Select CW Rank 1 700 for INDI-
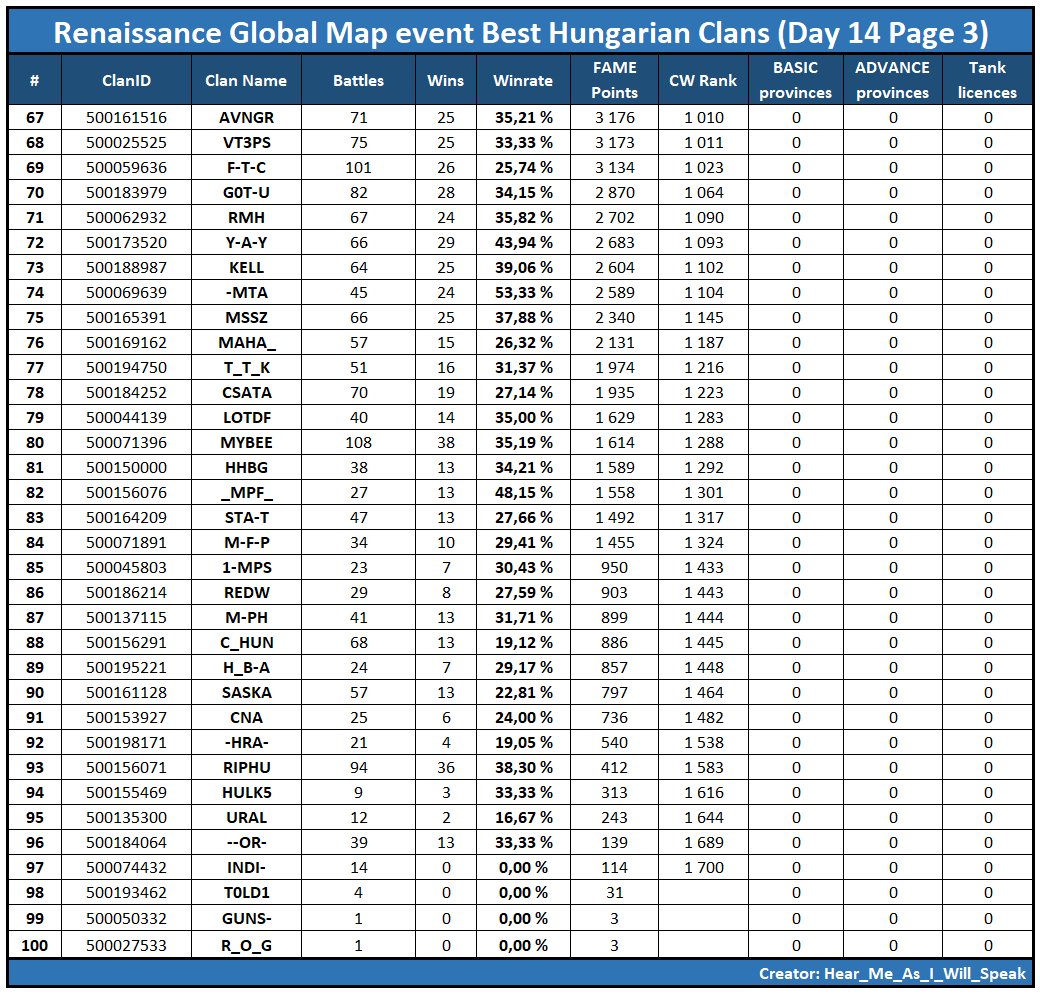 tap(704, 867)
